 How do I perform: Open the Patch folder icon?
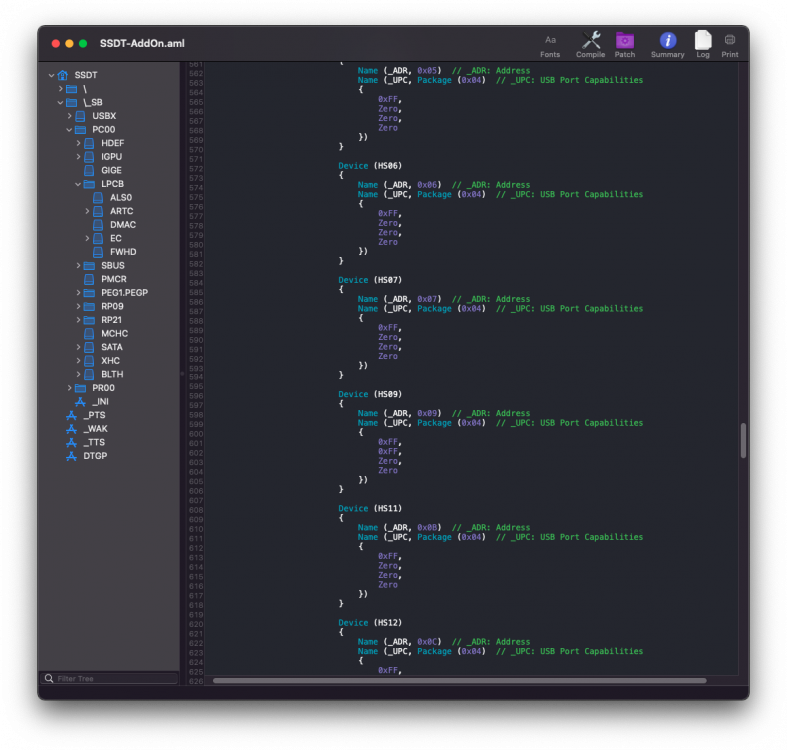click(625, 40)
